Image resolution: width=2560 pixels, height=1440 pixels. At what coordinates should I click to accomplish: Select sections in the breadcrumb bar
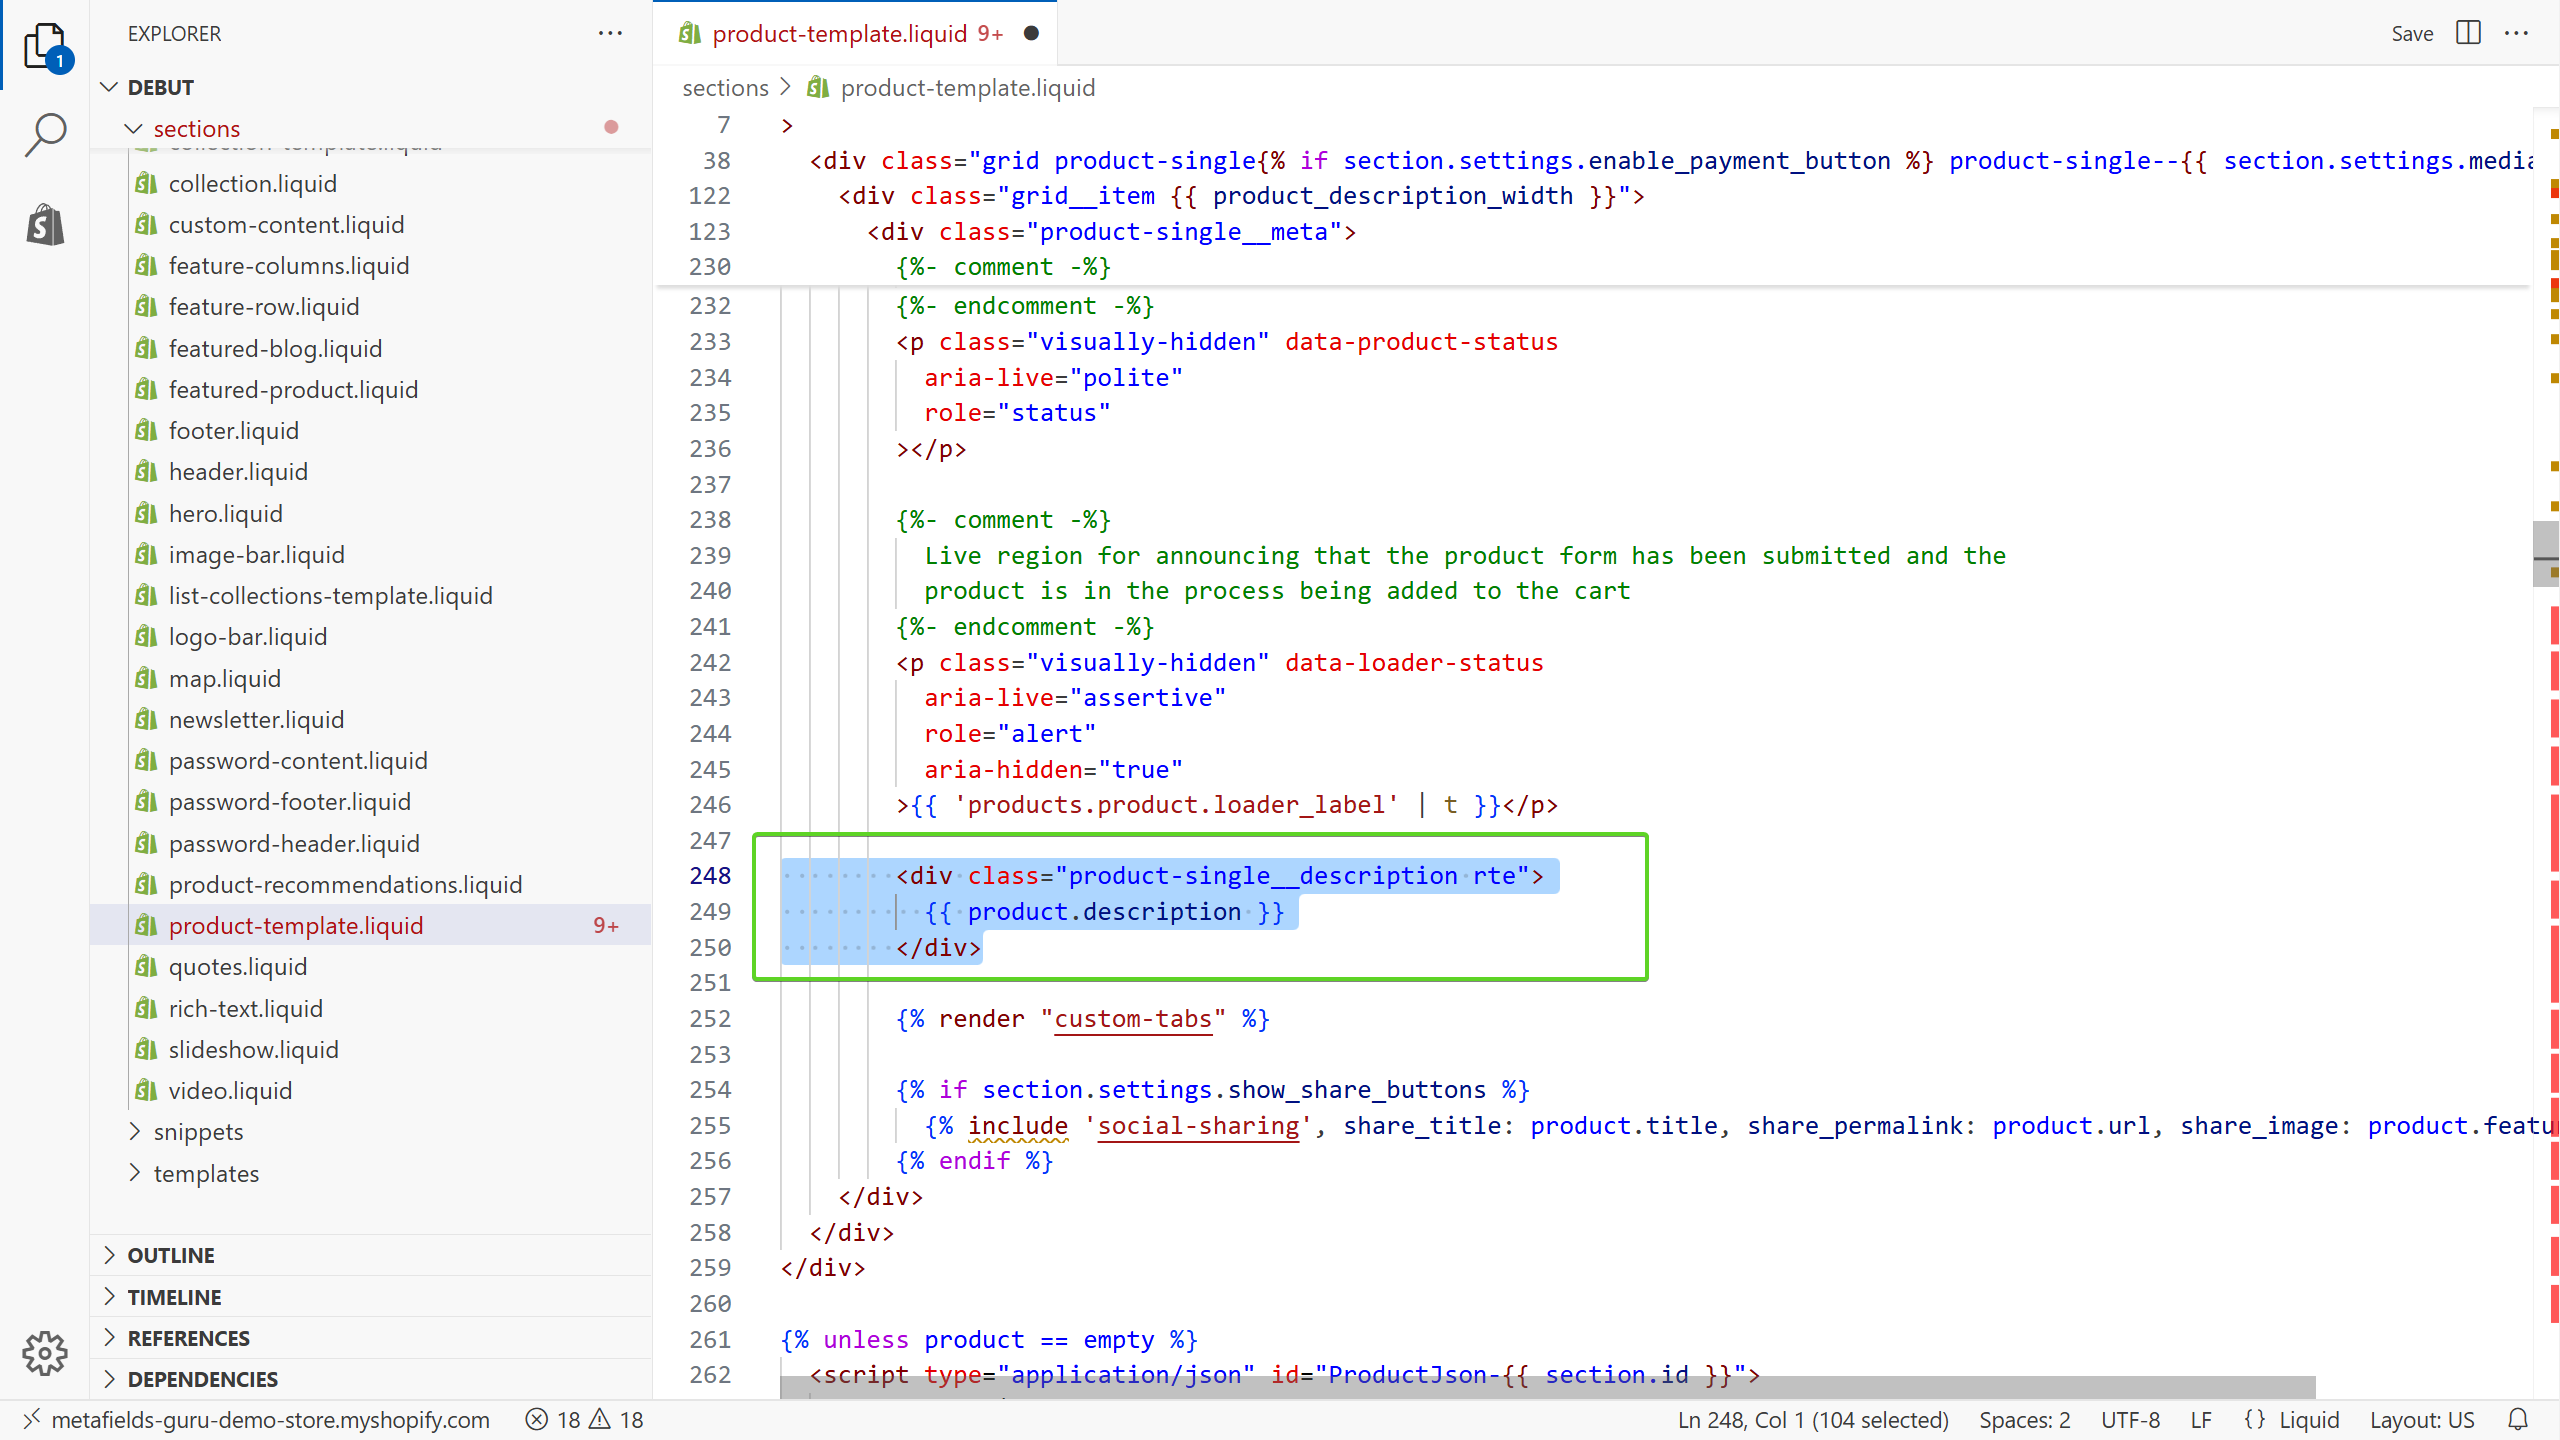(724, 87)
